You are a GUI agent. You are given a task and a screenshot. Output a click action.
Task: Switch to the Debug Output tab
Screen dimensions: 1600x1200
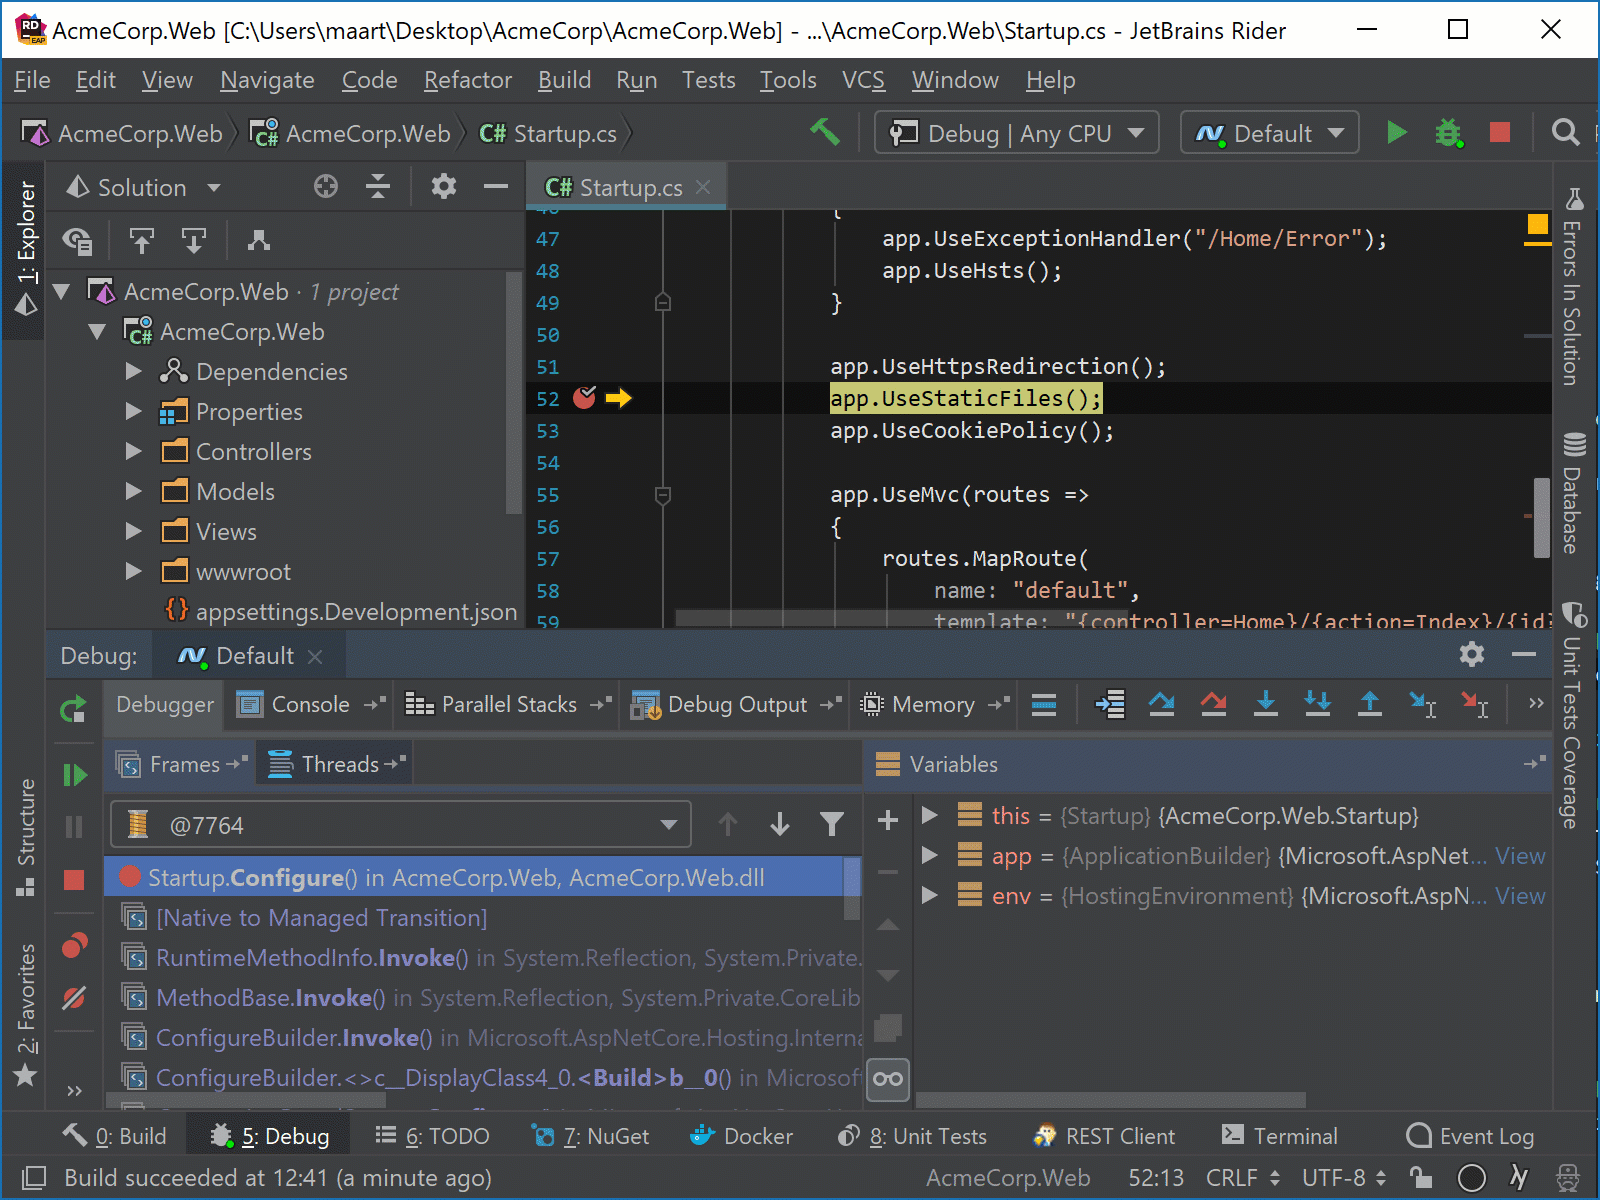(736, 705)
